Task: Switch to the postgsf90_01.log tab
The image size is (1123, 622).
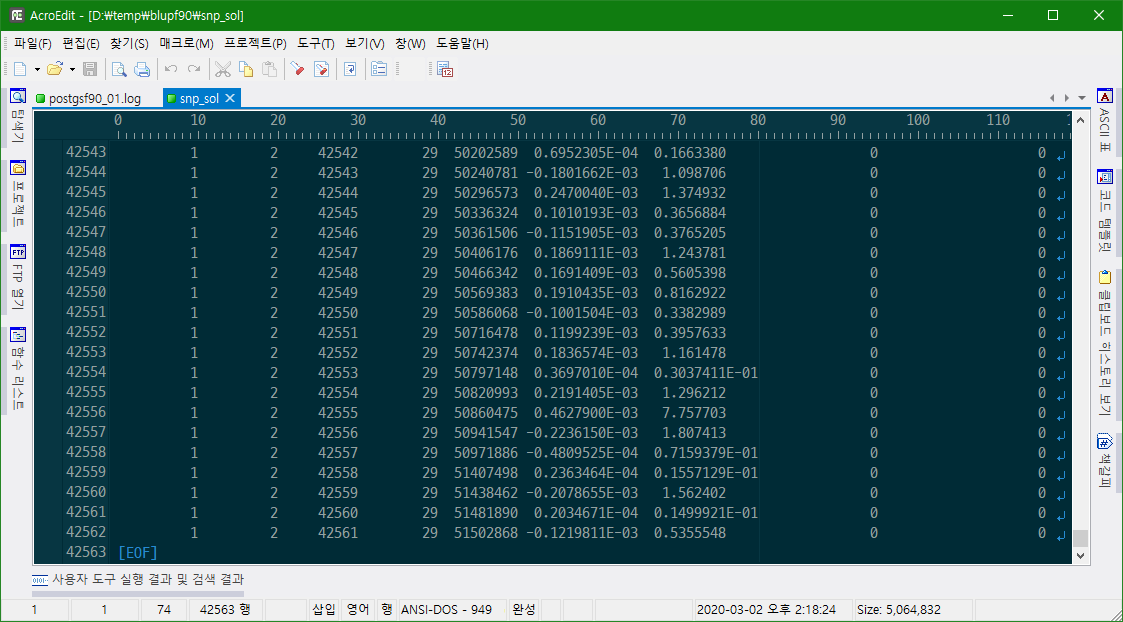Action: click(88, 98)
